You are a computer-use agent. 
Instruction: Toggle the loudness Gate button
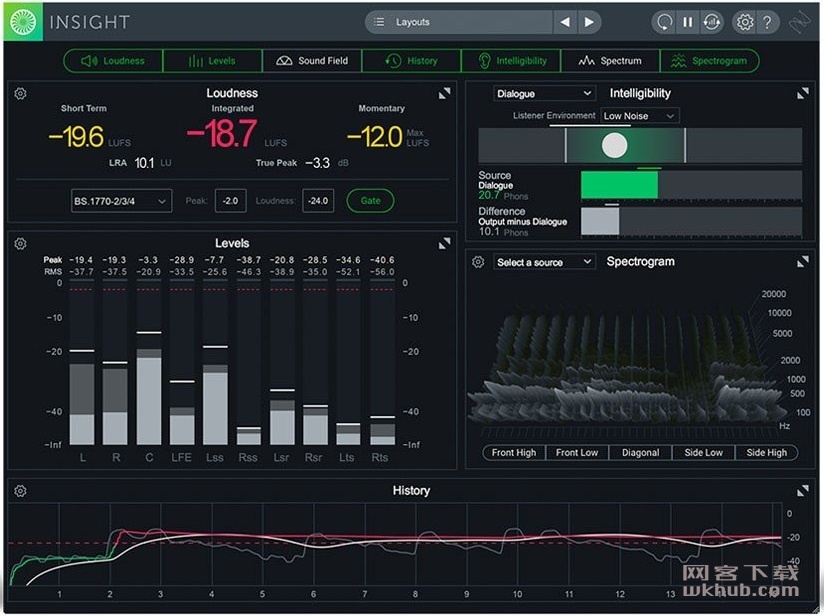point(370,201)
